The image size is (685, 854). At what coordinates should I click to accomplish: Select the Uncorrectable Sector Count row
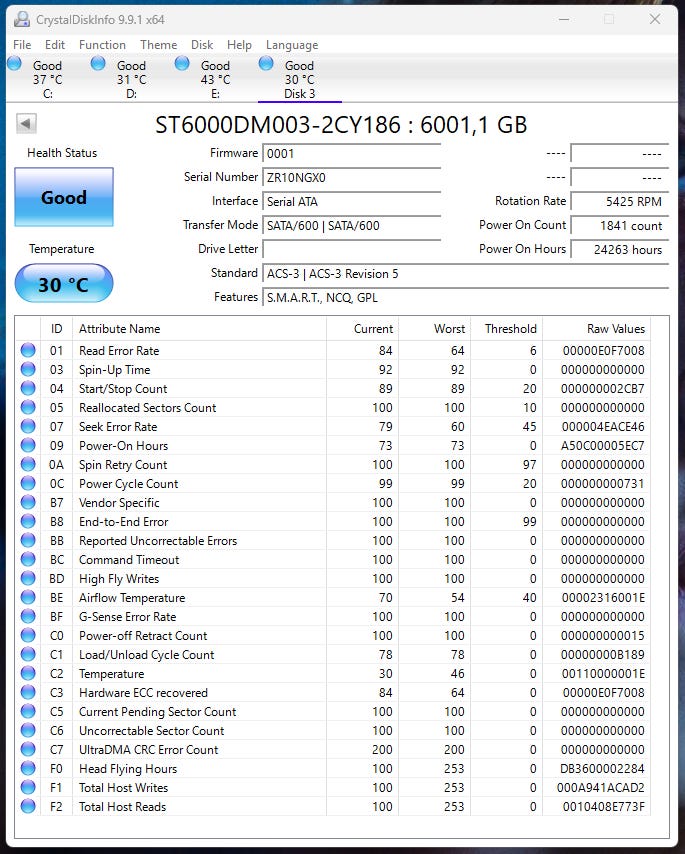pyautogui.click(x=333, y=730)
